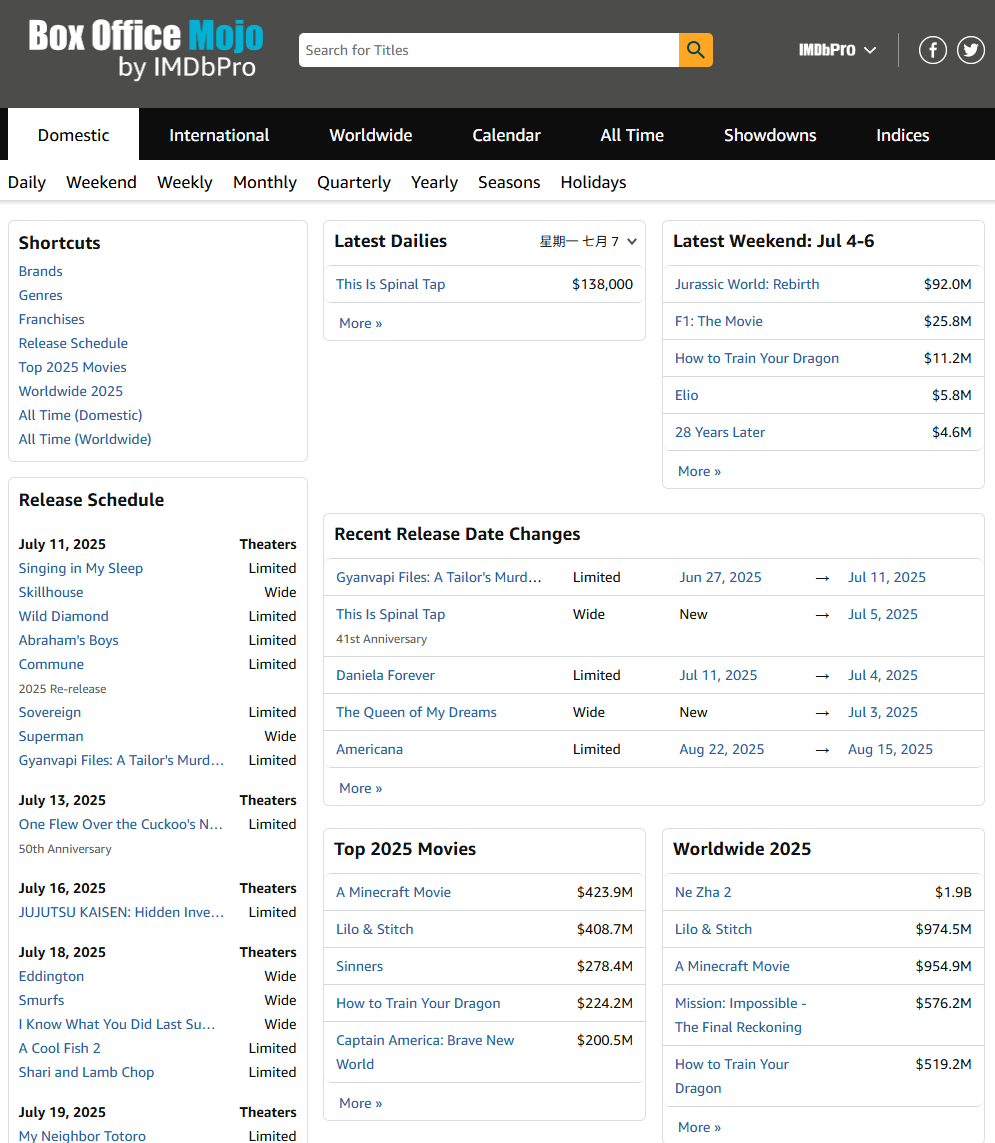Select the Weekend submenu item
The image size is (995, 1143).
pos(101,182)
